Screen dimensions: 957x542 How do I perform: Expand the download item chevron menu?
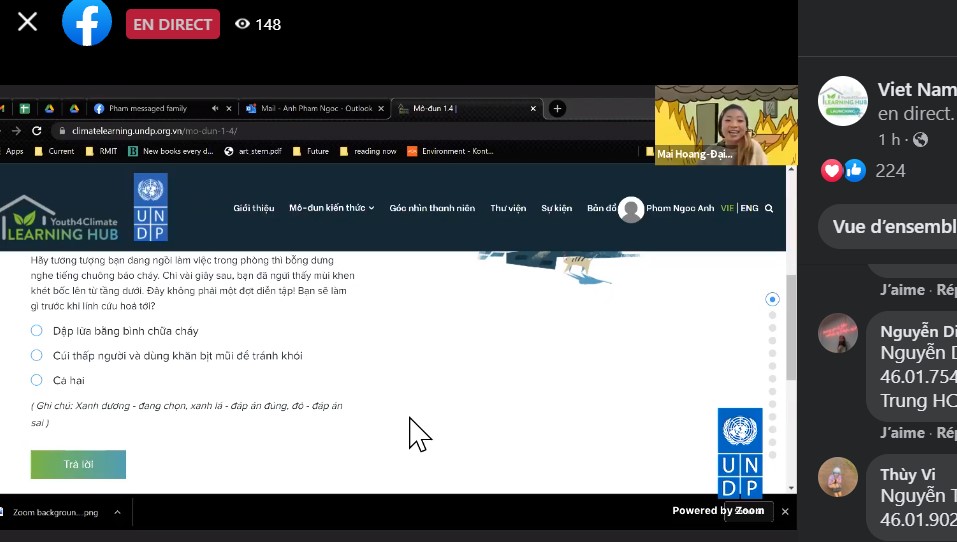117,512
